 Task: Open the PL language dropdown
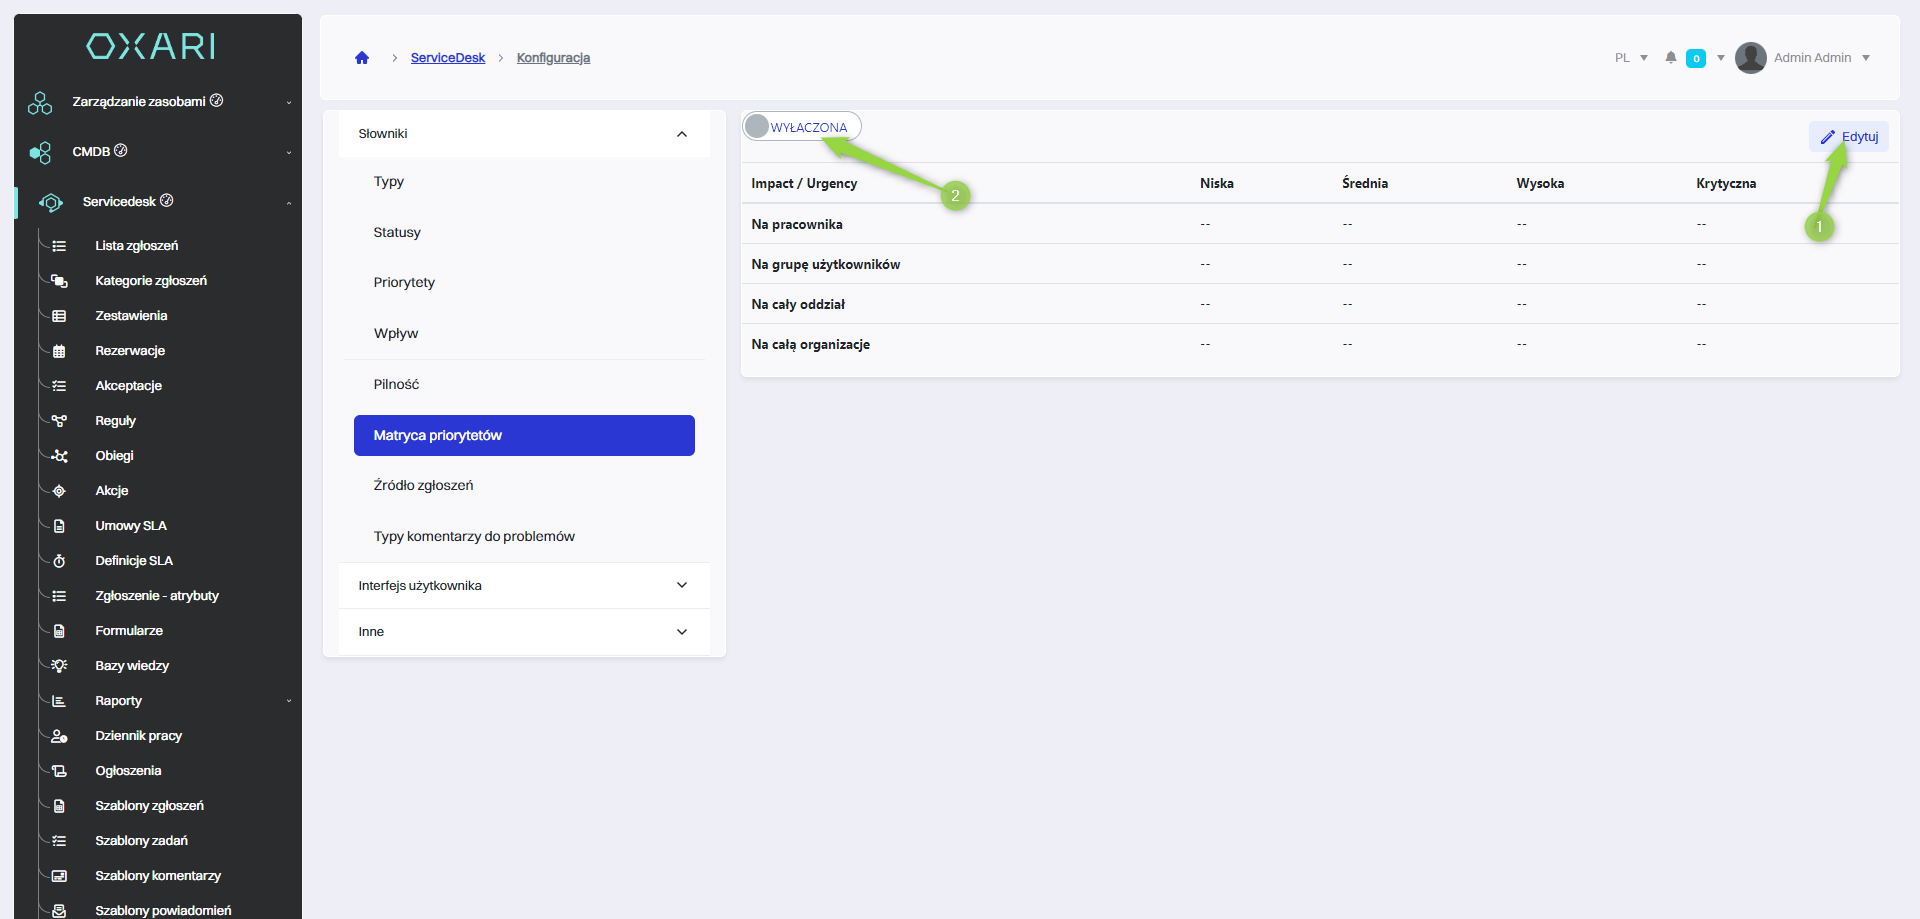[1631, 58]
